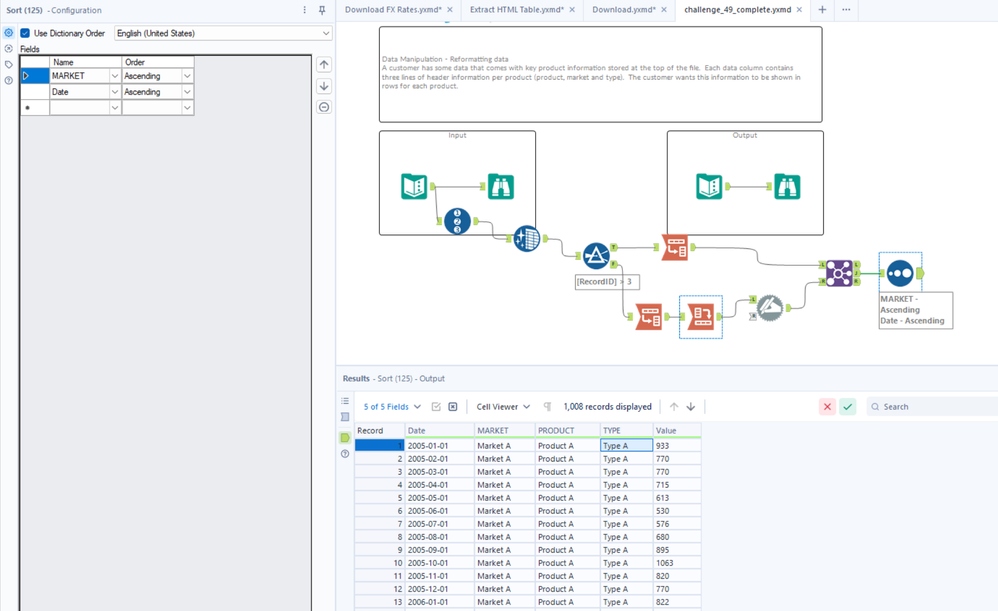This screenshot has width=998, height=611.
Task: Click the green checkmark in Results
Action: [848, 407]
